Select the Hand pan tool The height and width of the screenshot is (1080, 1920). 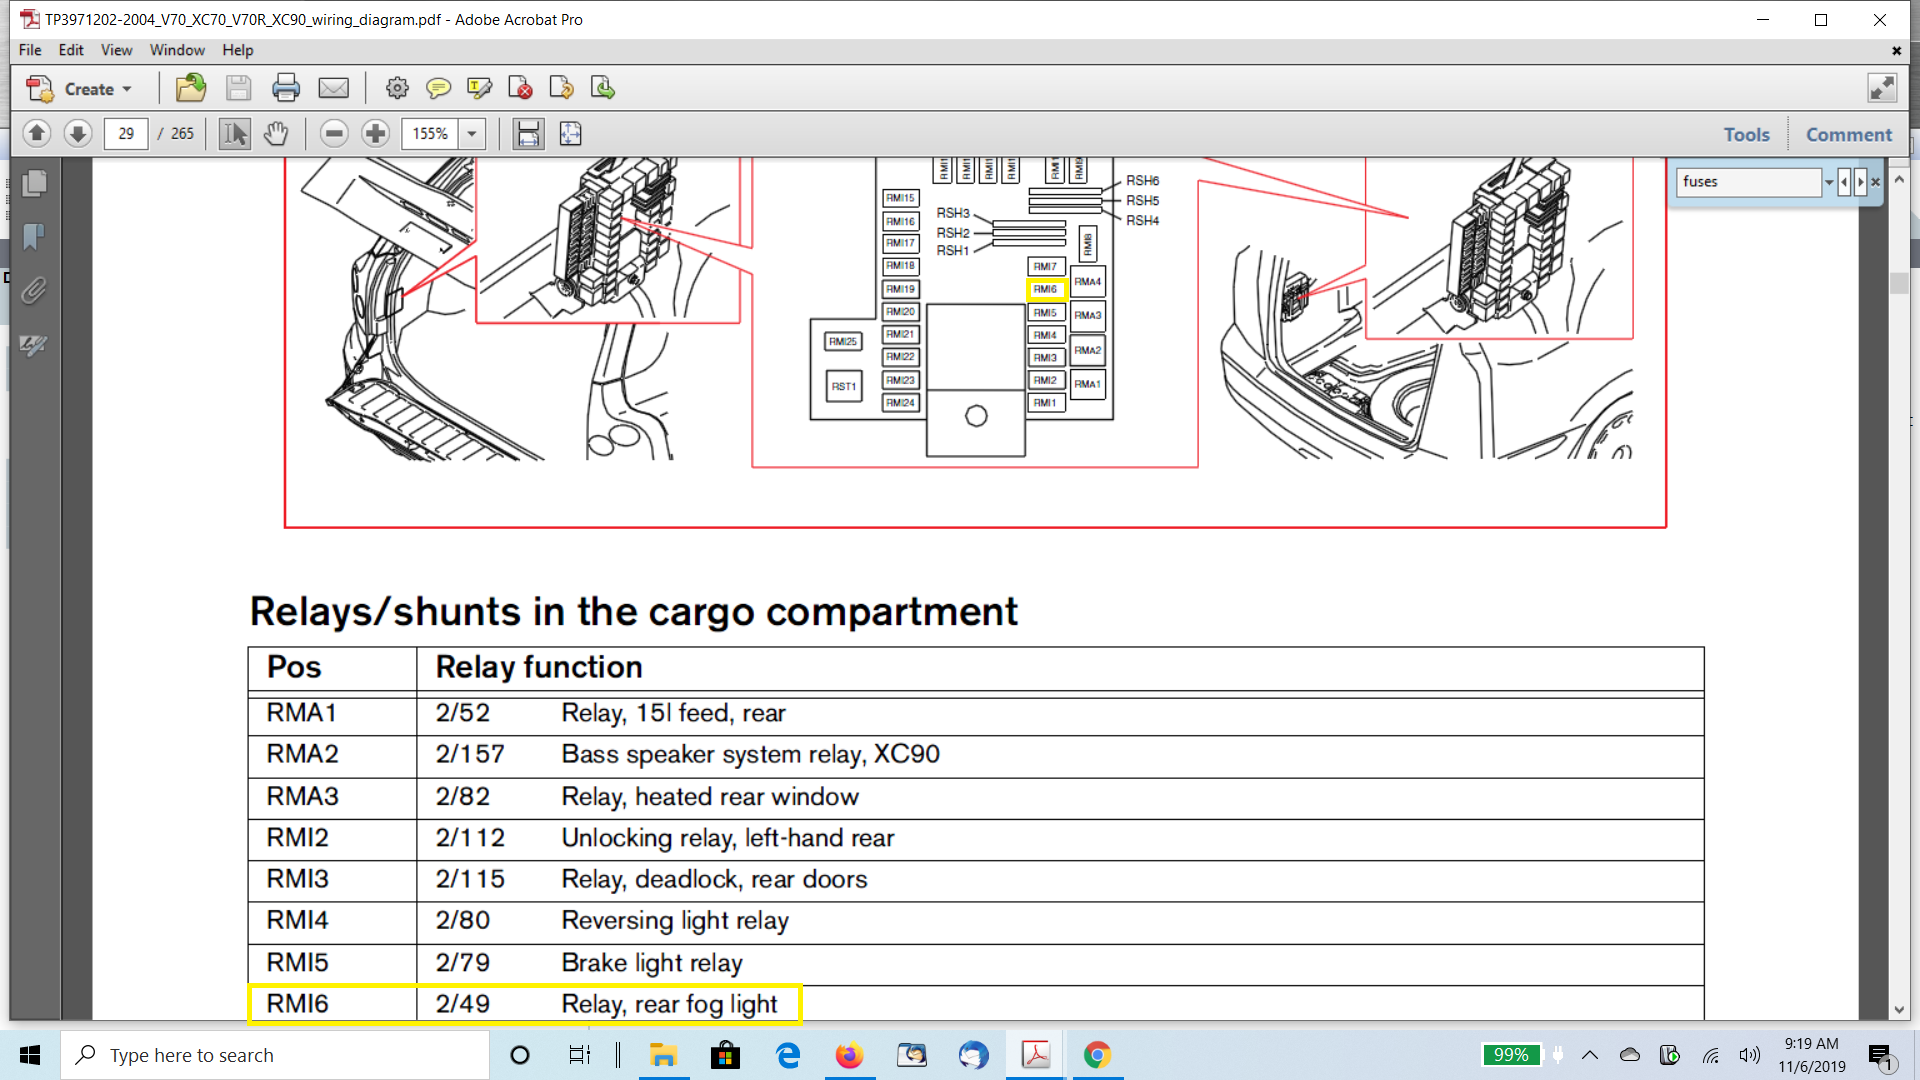click(x=276, y=134)
